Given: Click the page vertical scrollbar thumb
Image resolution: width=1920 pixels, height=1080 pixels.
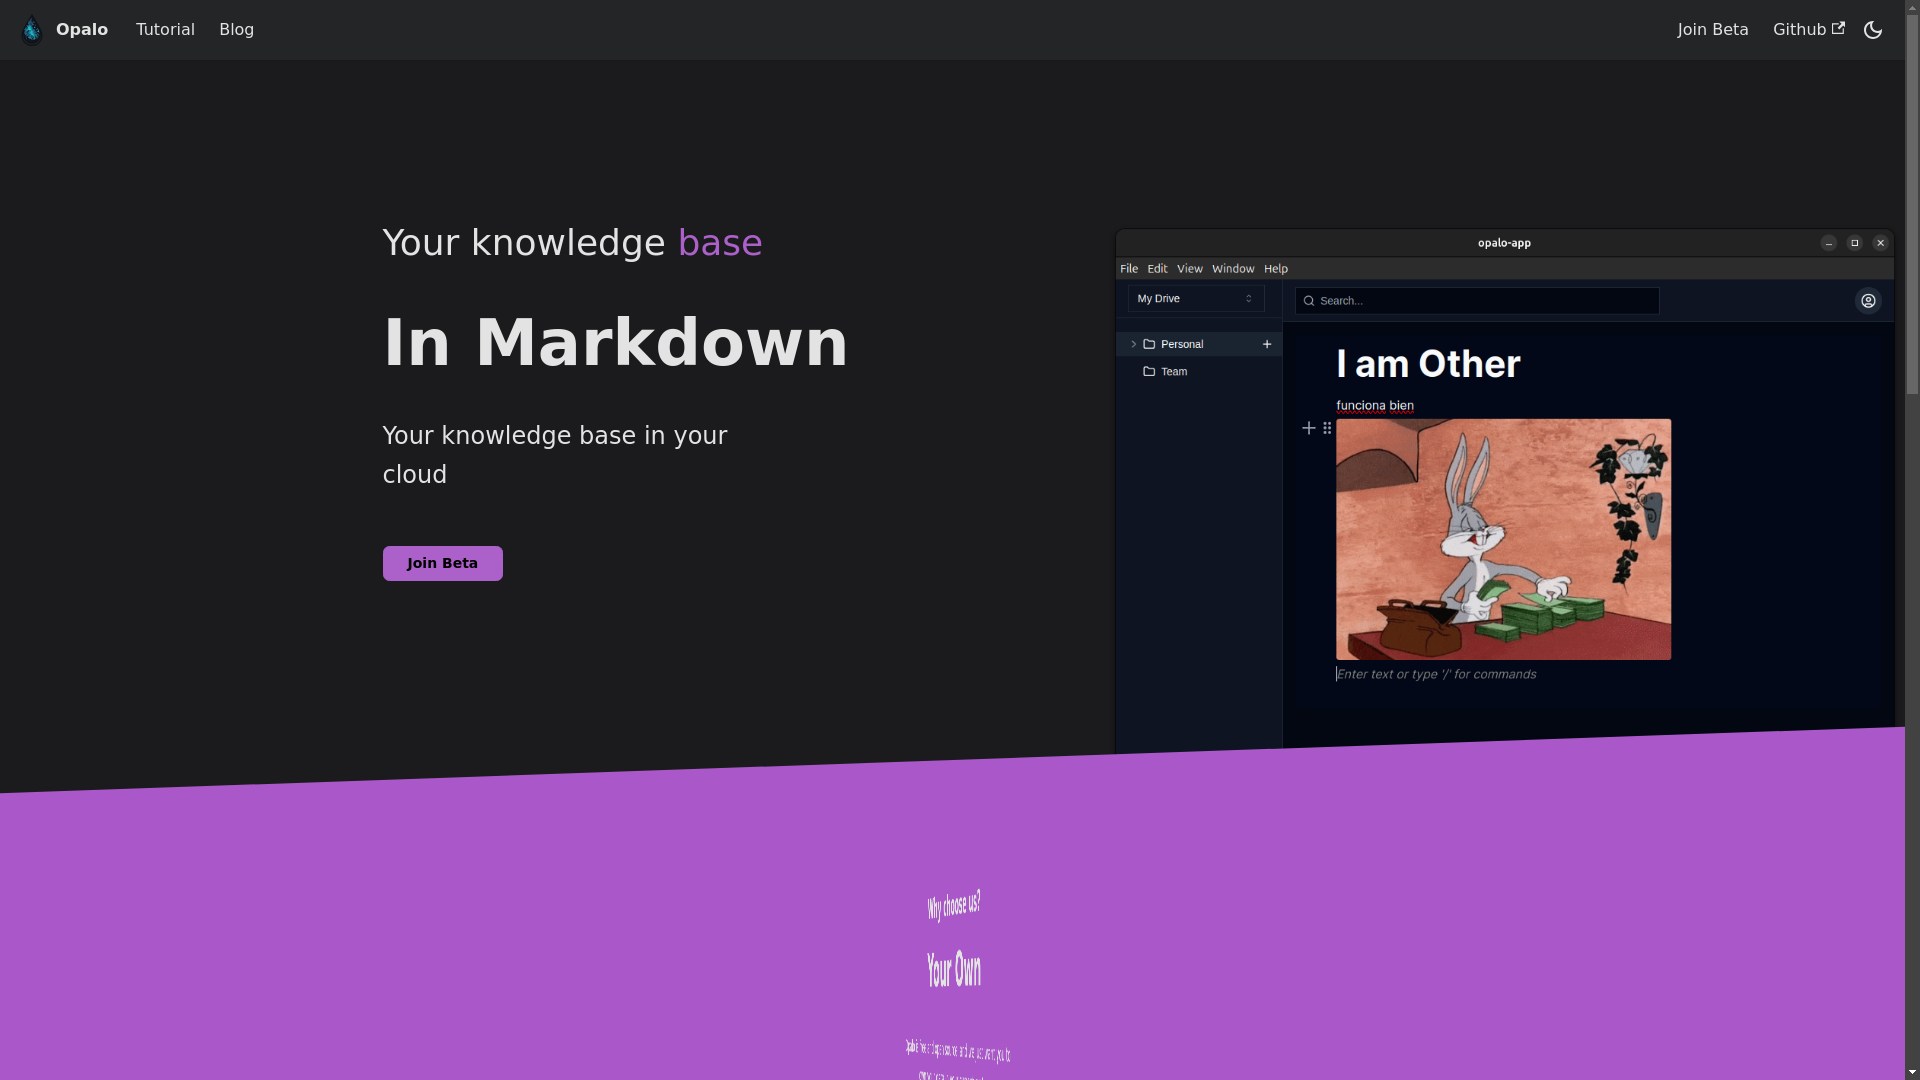Looking at the screenshot, I should (1912, 205).
